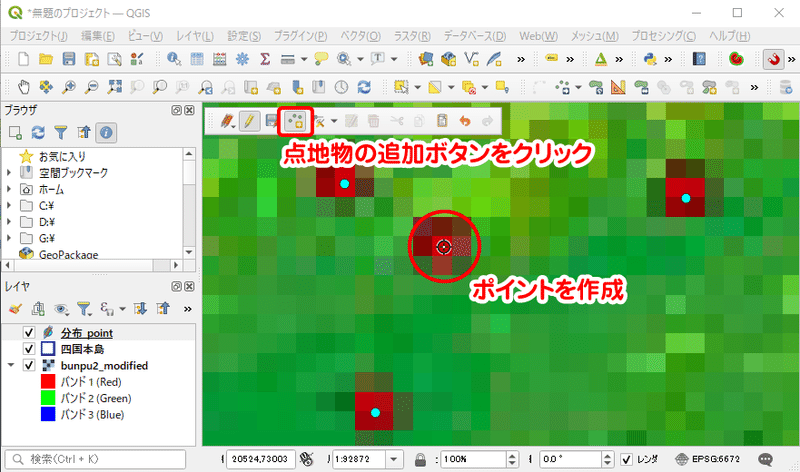
Task: Click the blue バンド 3 color swatch
Action: 48,414
